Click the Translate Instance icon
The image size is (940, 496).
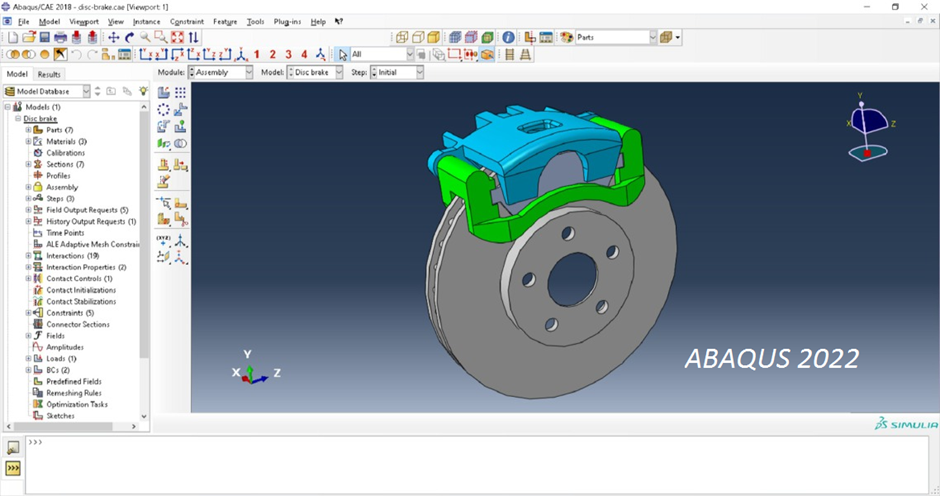[180, 110]
